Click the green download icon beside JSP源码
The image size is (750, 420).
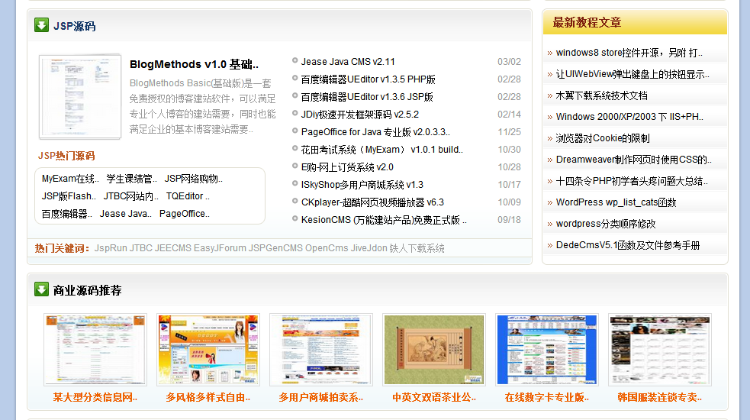(42, 25)
